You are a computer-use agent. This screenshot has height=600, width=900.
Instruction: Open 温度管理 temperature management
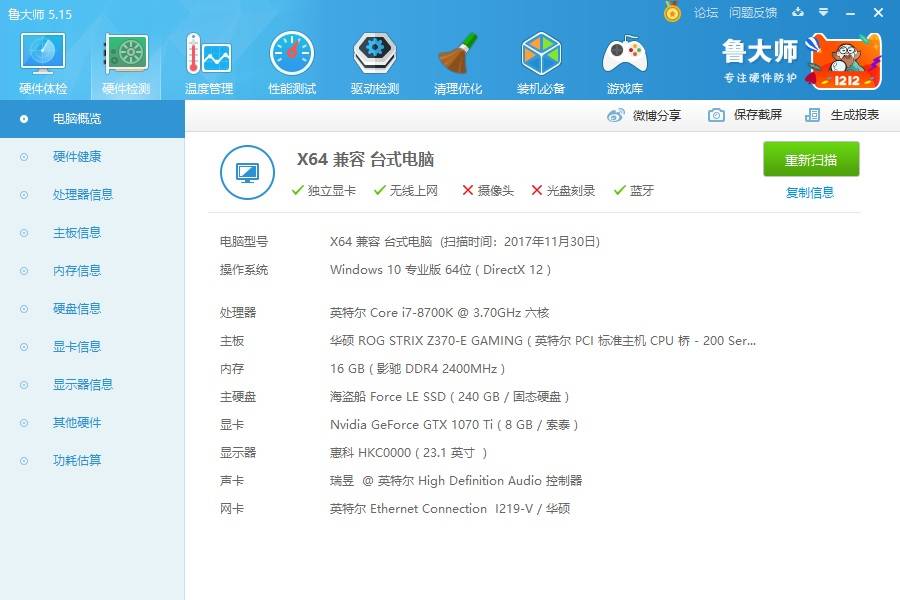coord(208,60)
